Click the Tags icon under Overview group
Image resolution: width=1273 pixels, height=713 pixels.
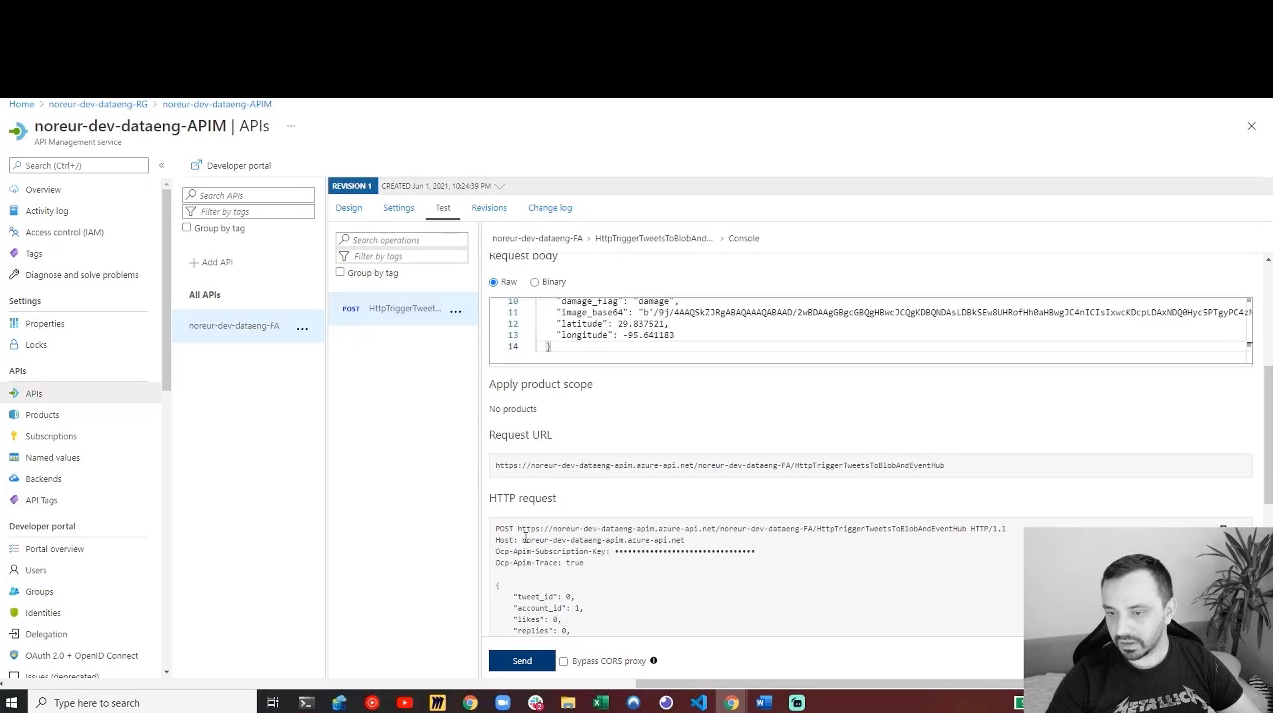click(14, 254)
